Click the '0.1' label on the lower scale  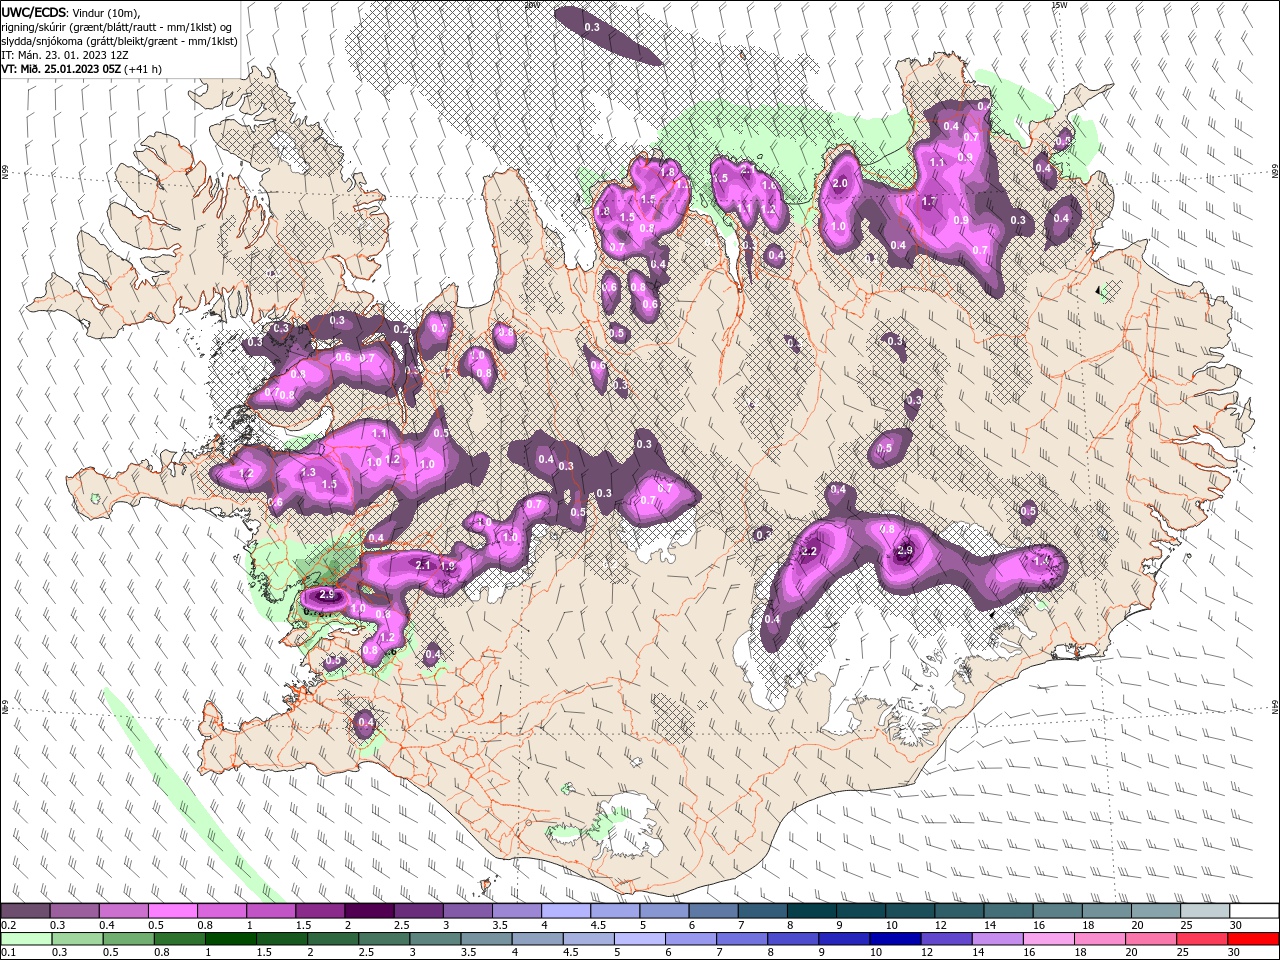pyautogui.click(x=8, y=952)
